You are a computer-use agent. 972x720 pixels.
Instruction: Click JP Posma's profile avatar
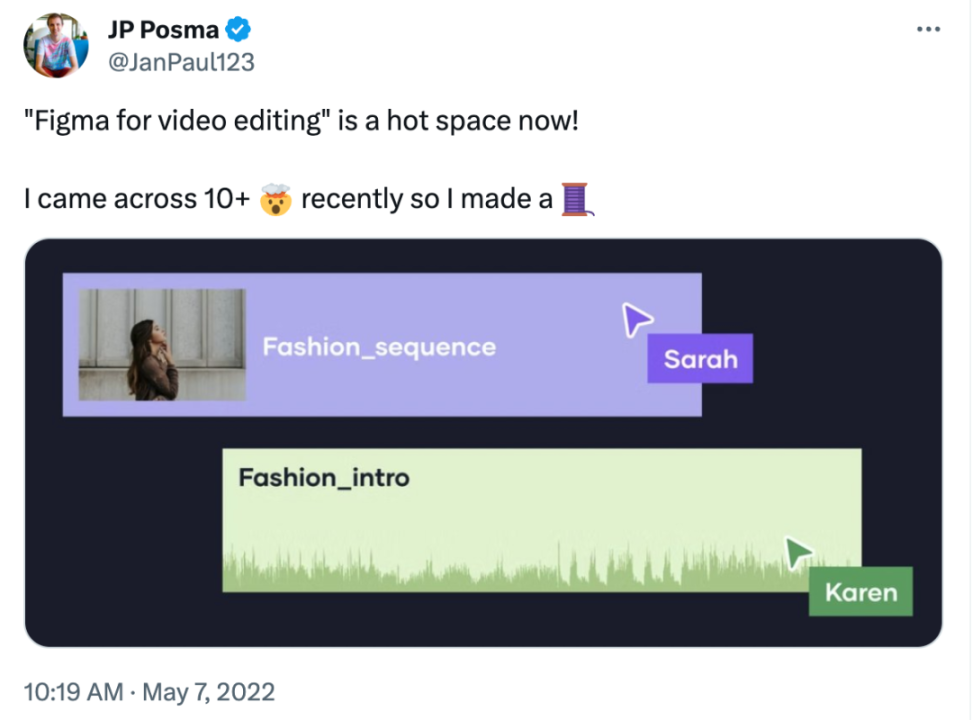(56, 46)
